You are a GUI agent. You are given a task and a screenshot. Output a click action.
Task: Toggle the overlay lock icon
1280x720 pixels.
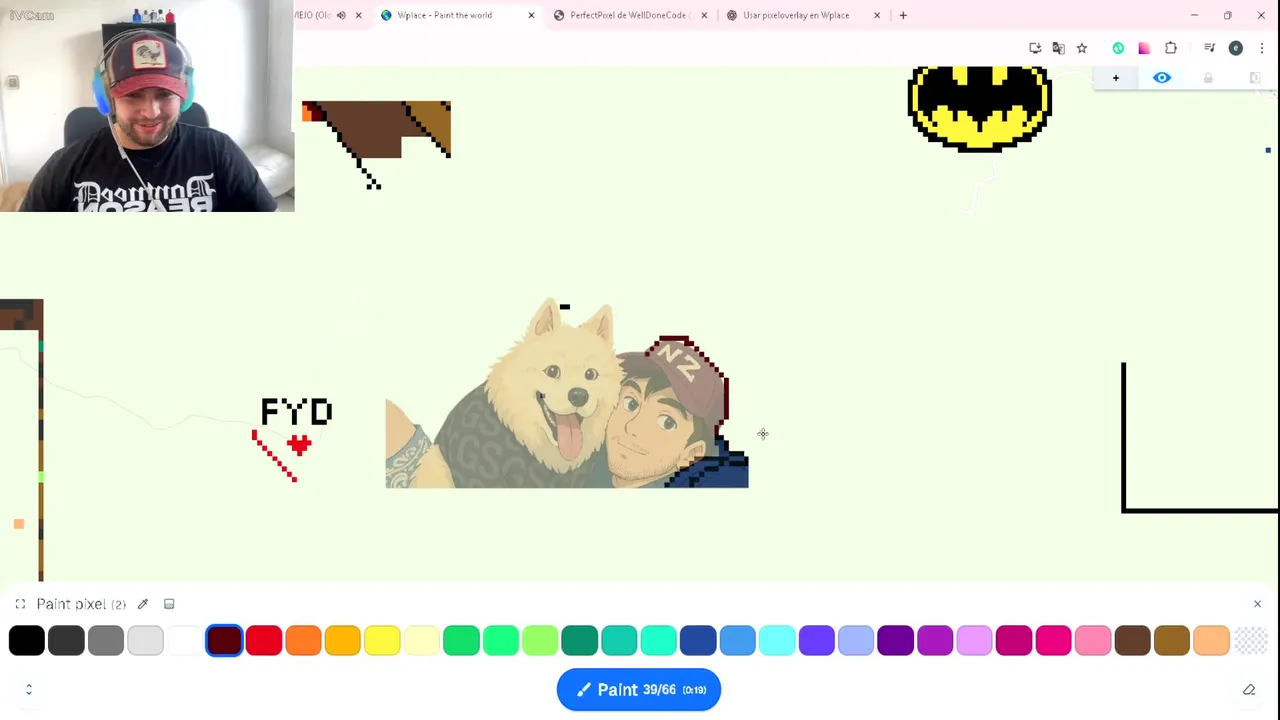click(1208, 78)
